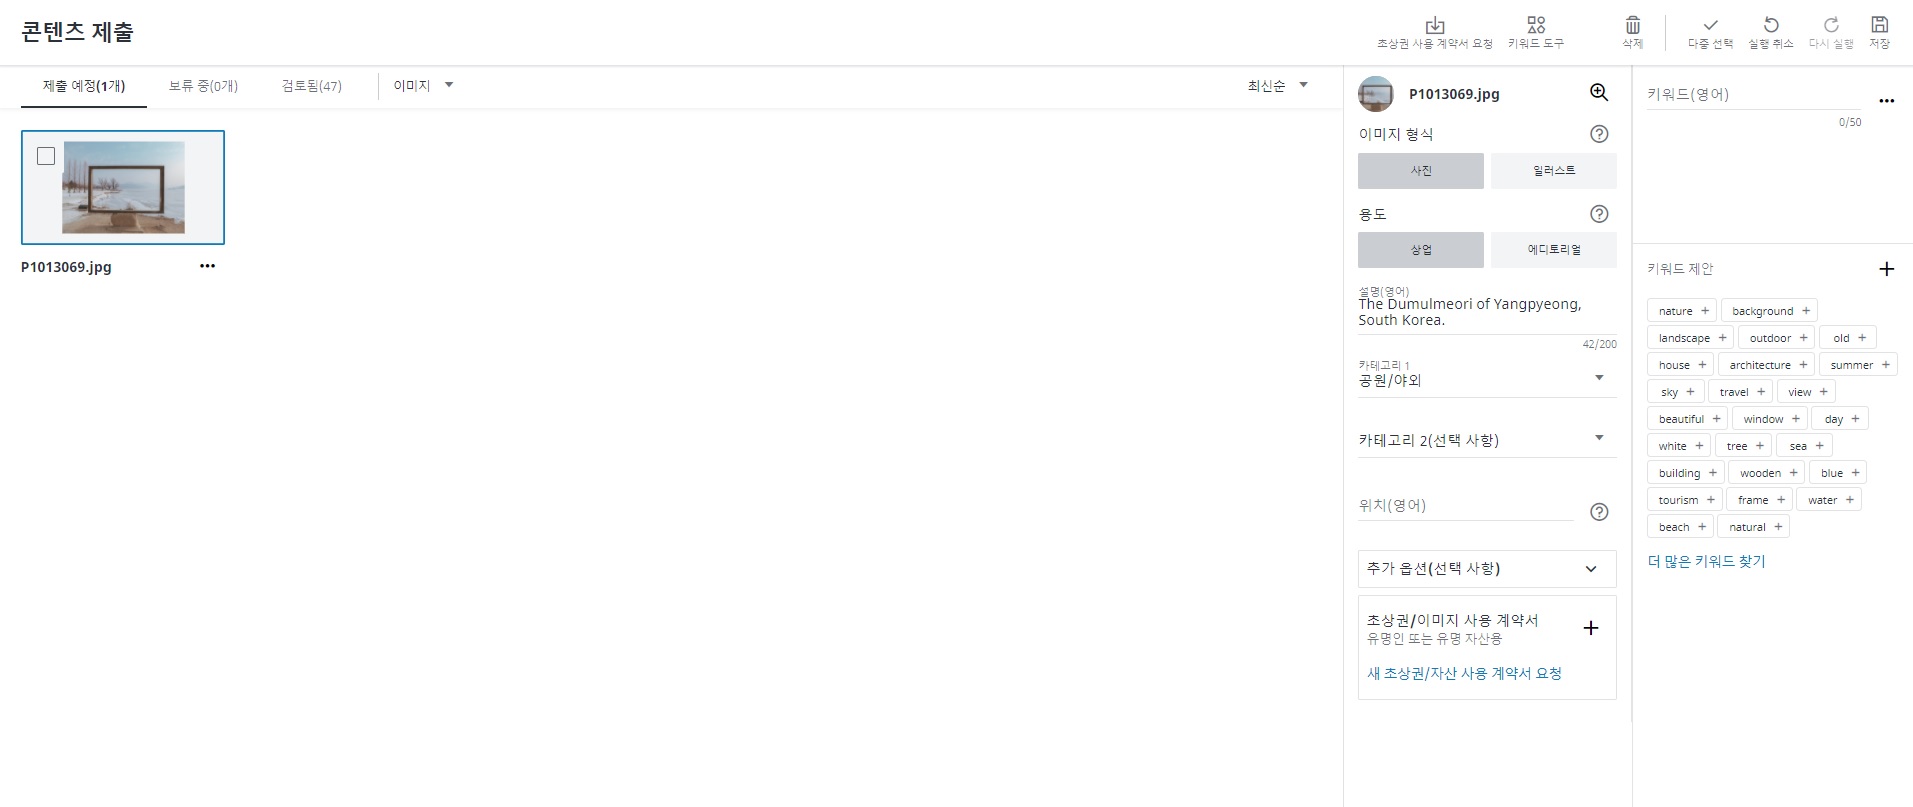Select editorial usage
This screenshot has width=1913, height=807.
pyautogui.click(x=1553, y=250)
